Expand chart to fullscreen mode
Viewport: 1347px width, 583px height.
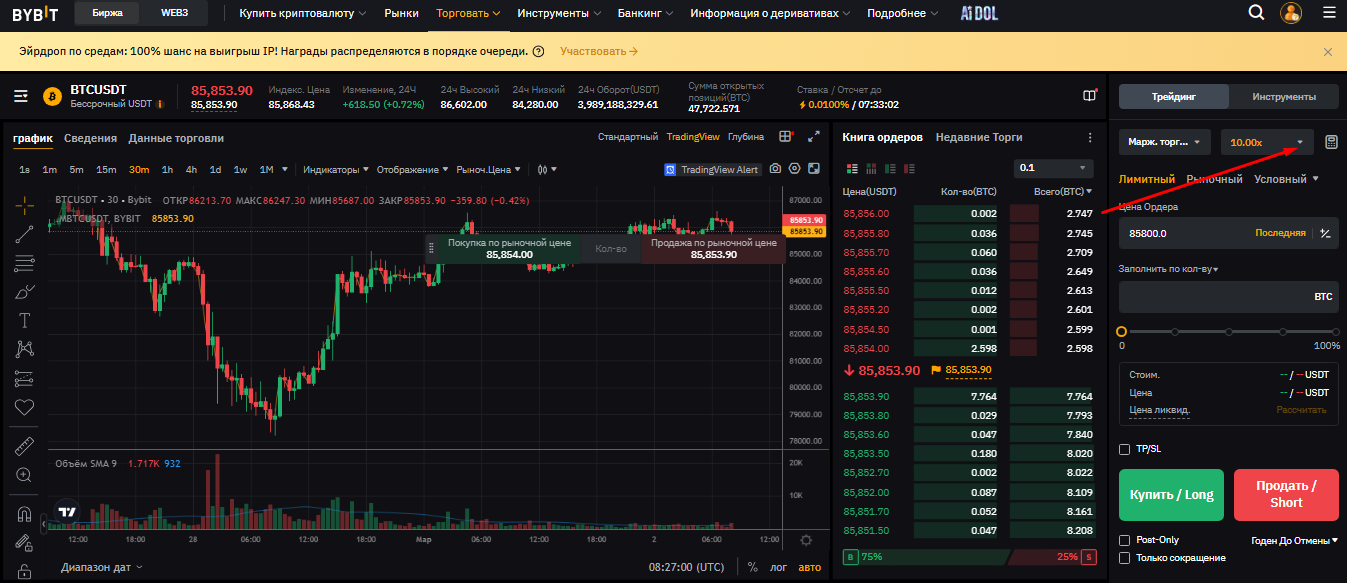[813, 137]
